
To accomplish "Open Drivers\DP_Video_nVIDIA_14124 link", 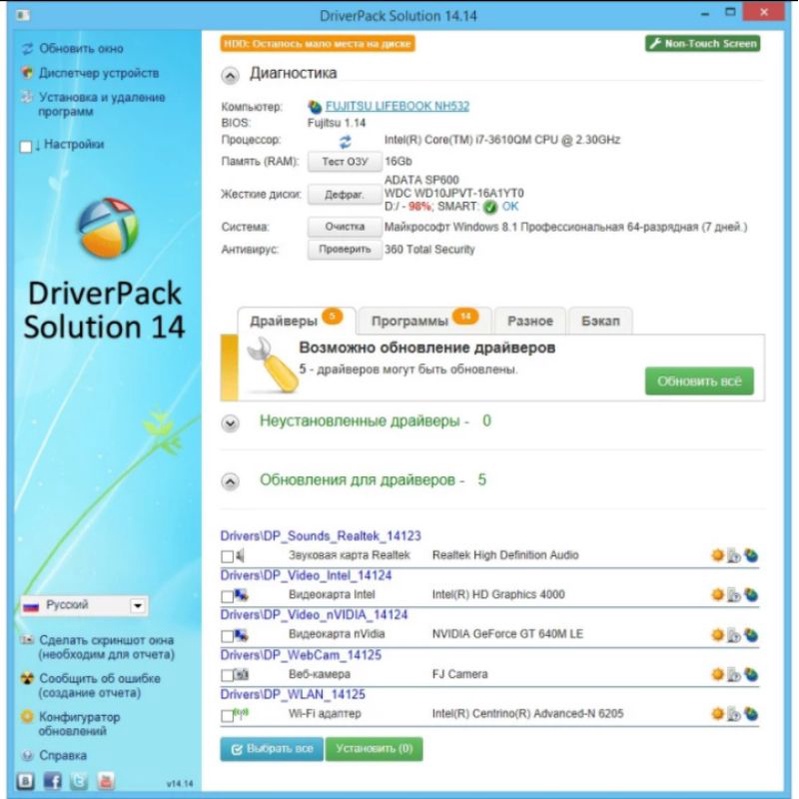I will click(314, 615).
